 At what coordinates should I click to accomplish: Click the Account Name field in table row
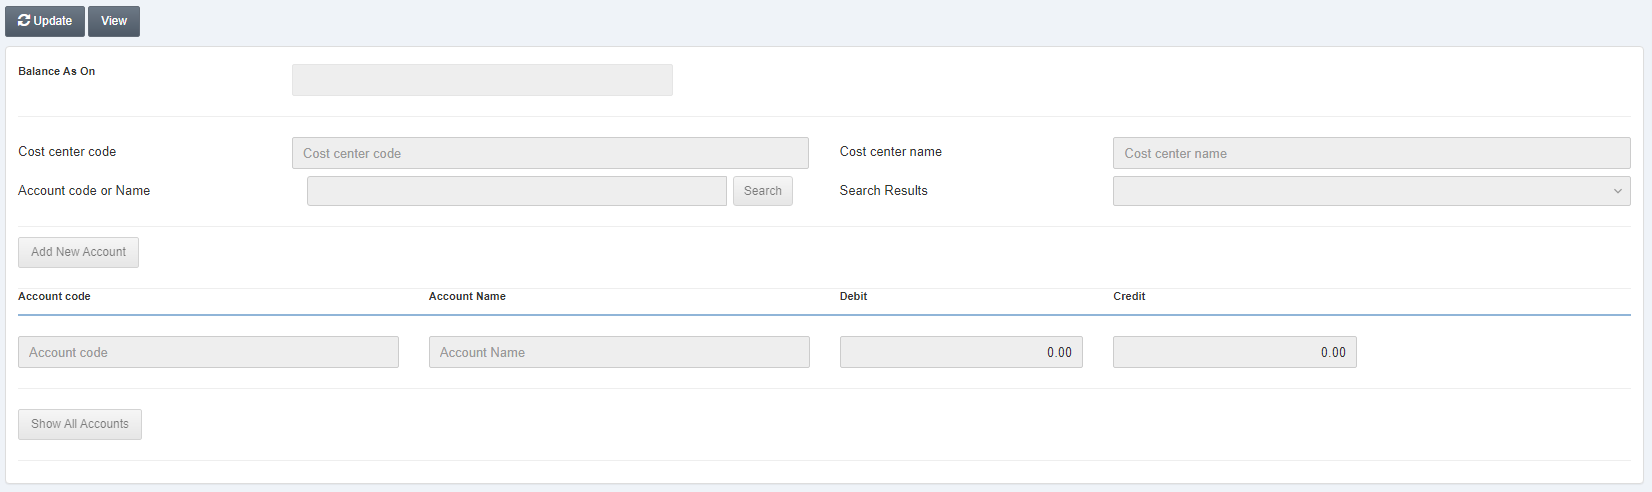click(x=619, y=352)
